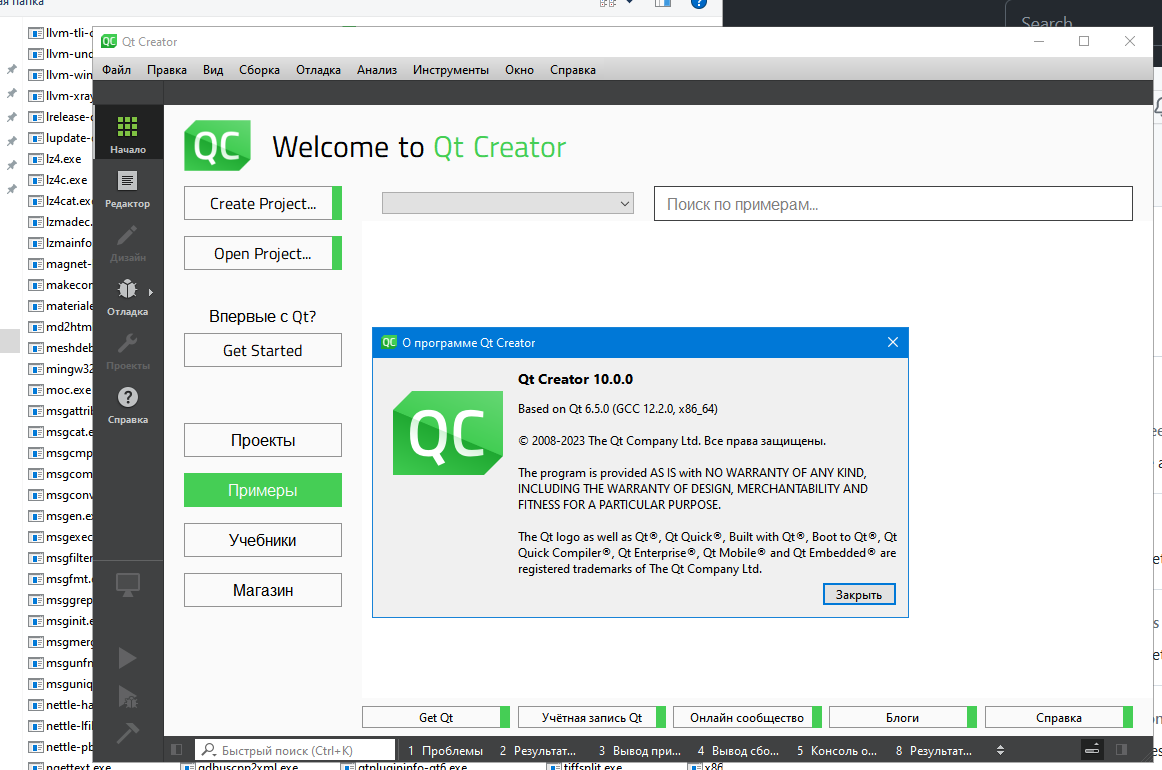The image size is (1162, 770).
Task: Open the Отладка menu in menu bar
Action: [319, 70]
